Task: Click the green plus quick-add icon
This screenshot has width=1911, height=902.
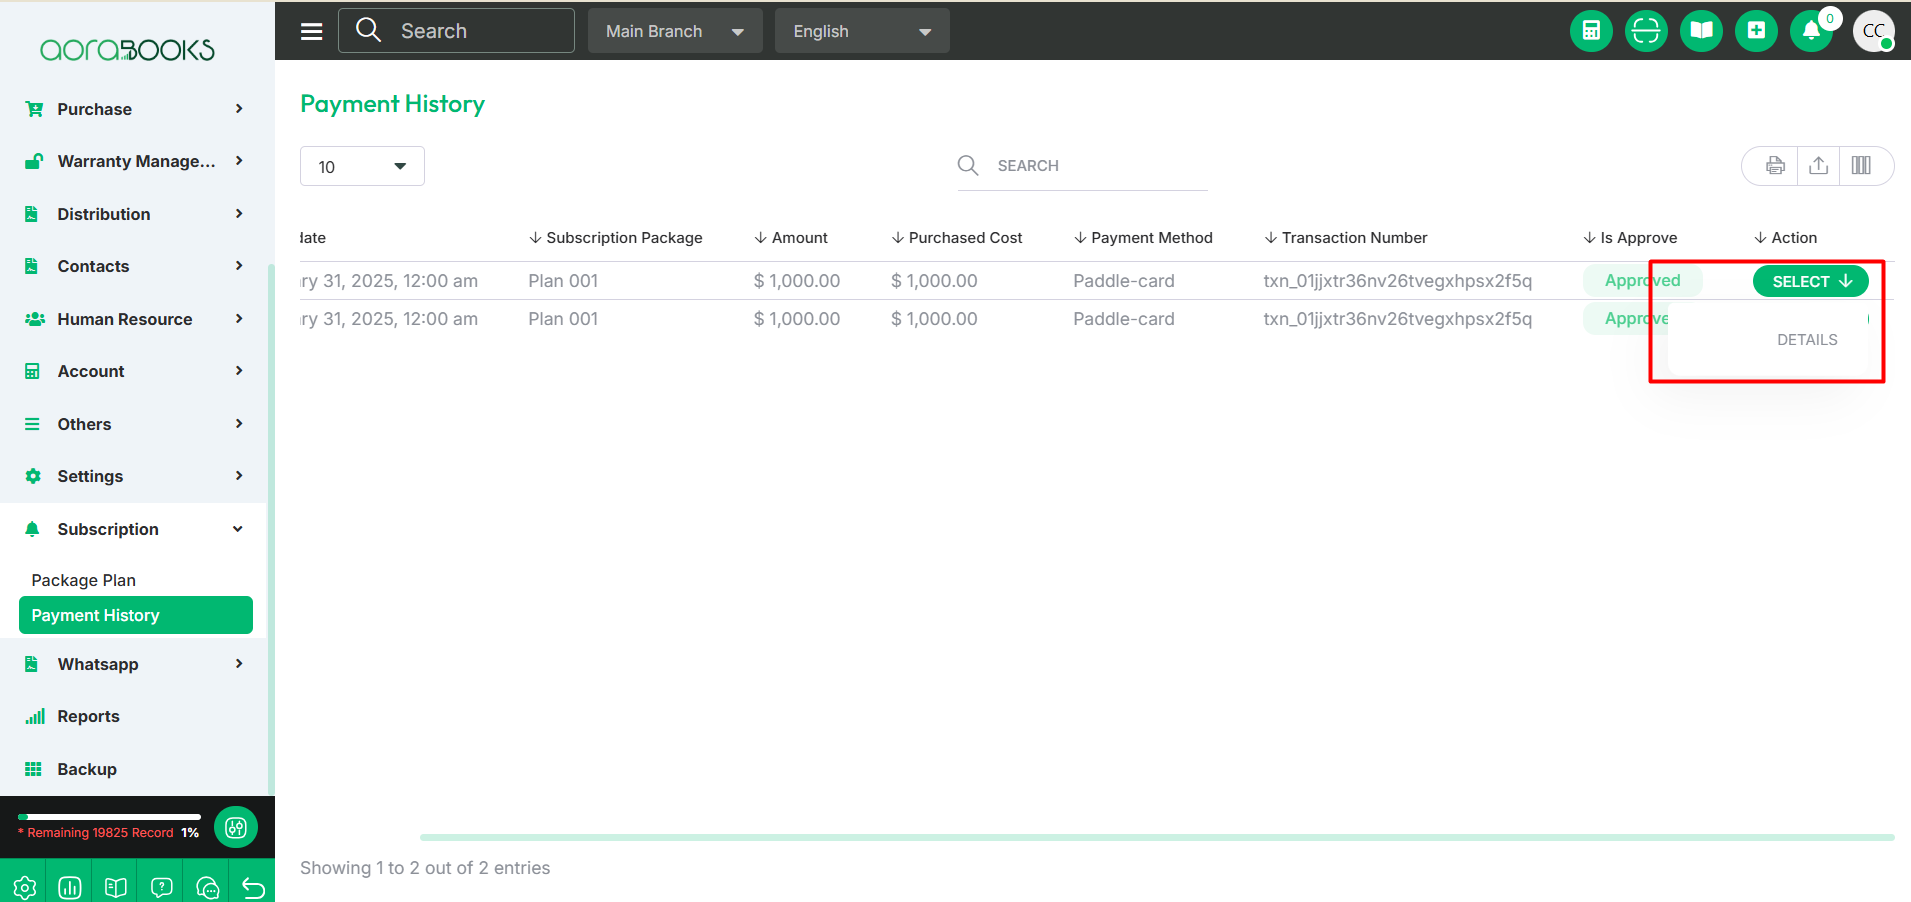Action: click(1756, 31)
